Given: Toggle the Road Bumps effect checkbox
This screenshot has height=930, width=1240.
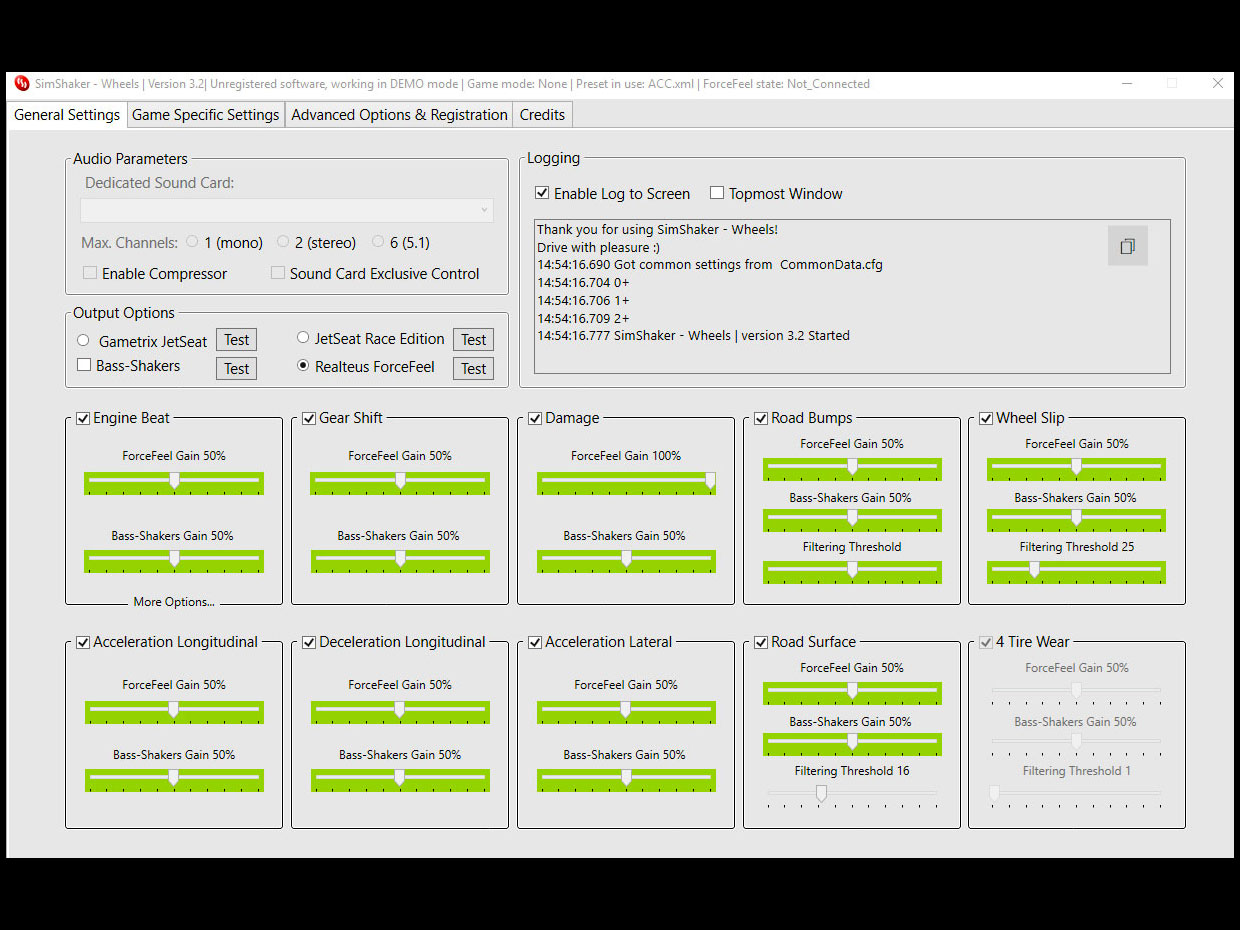Looking at the screenshot, I should [x=761, y=418].
